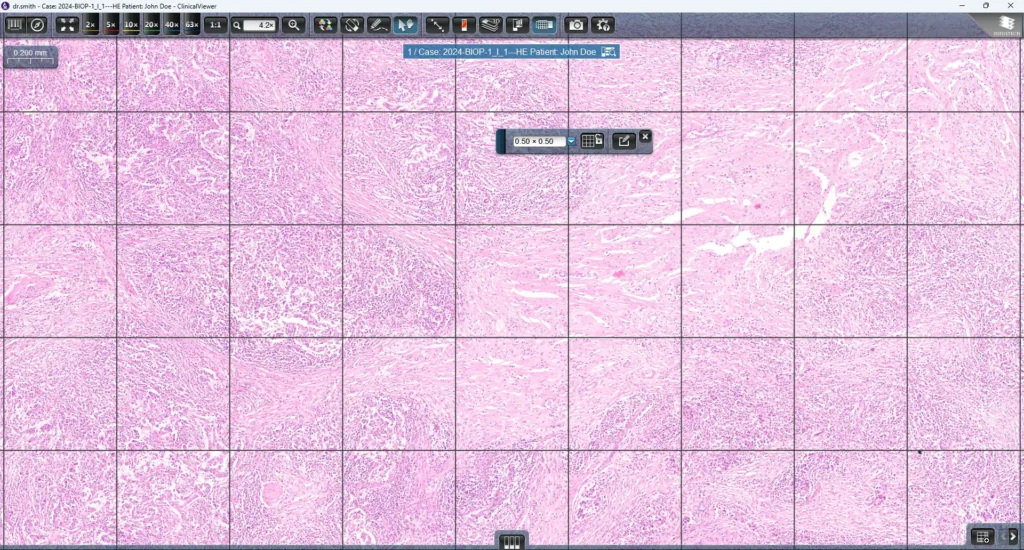The height and width of the screenshot is (550, 1024).
Task: Click the case info search icon
Action: [x=609, y=52]
